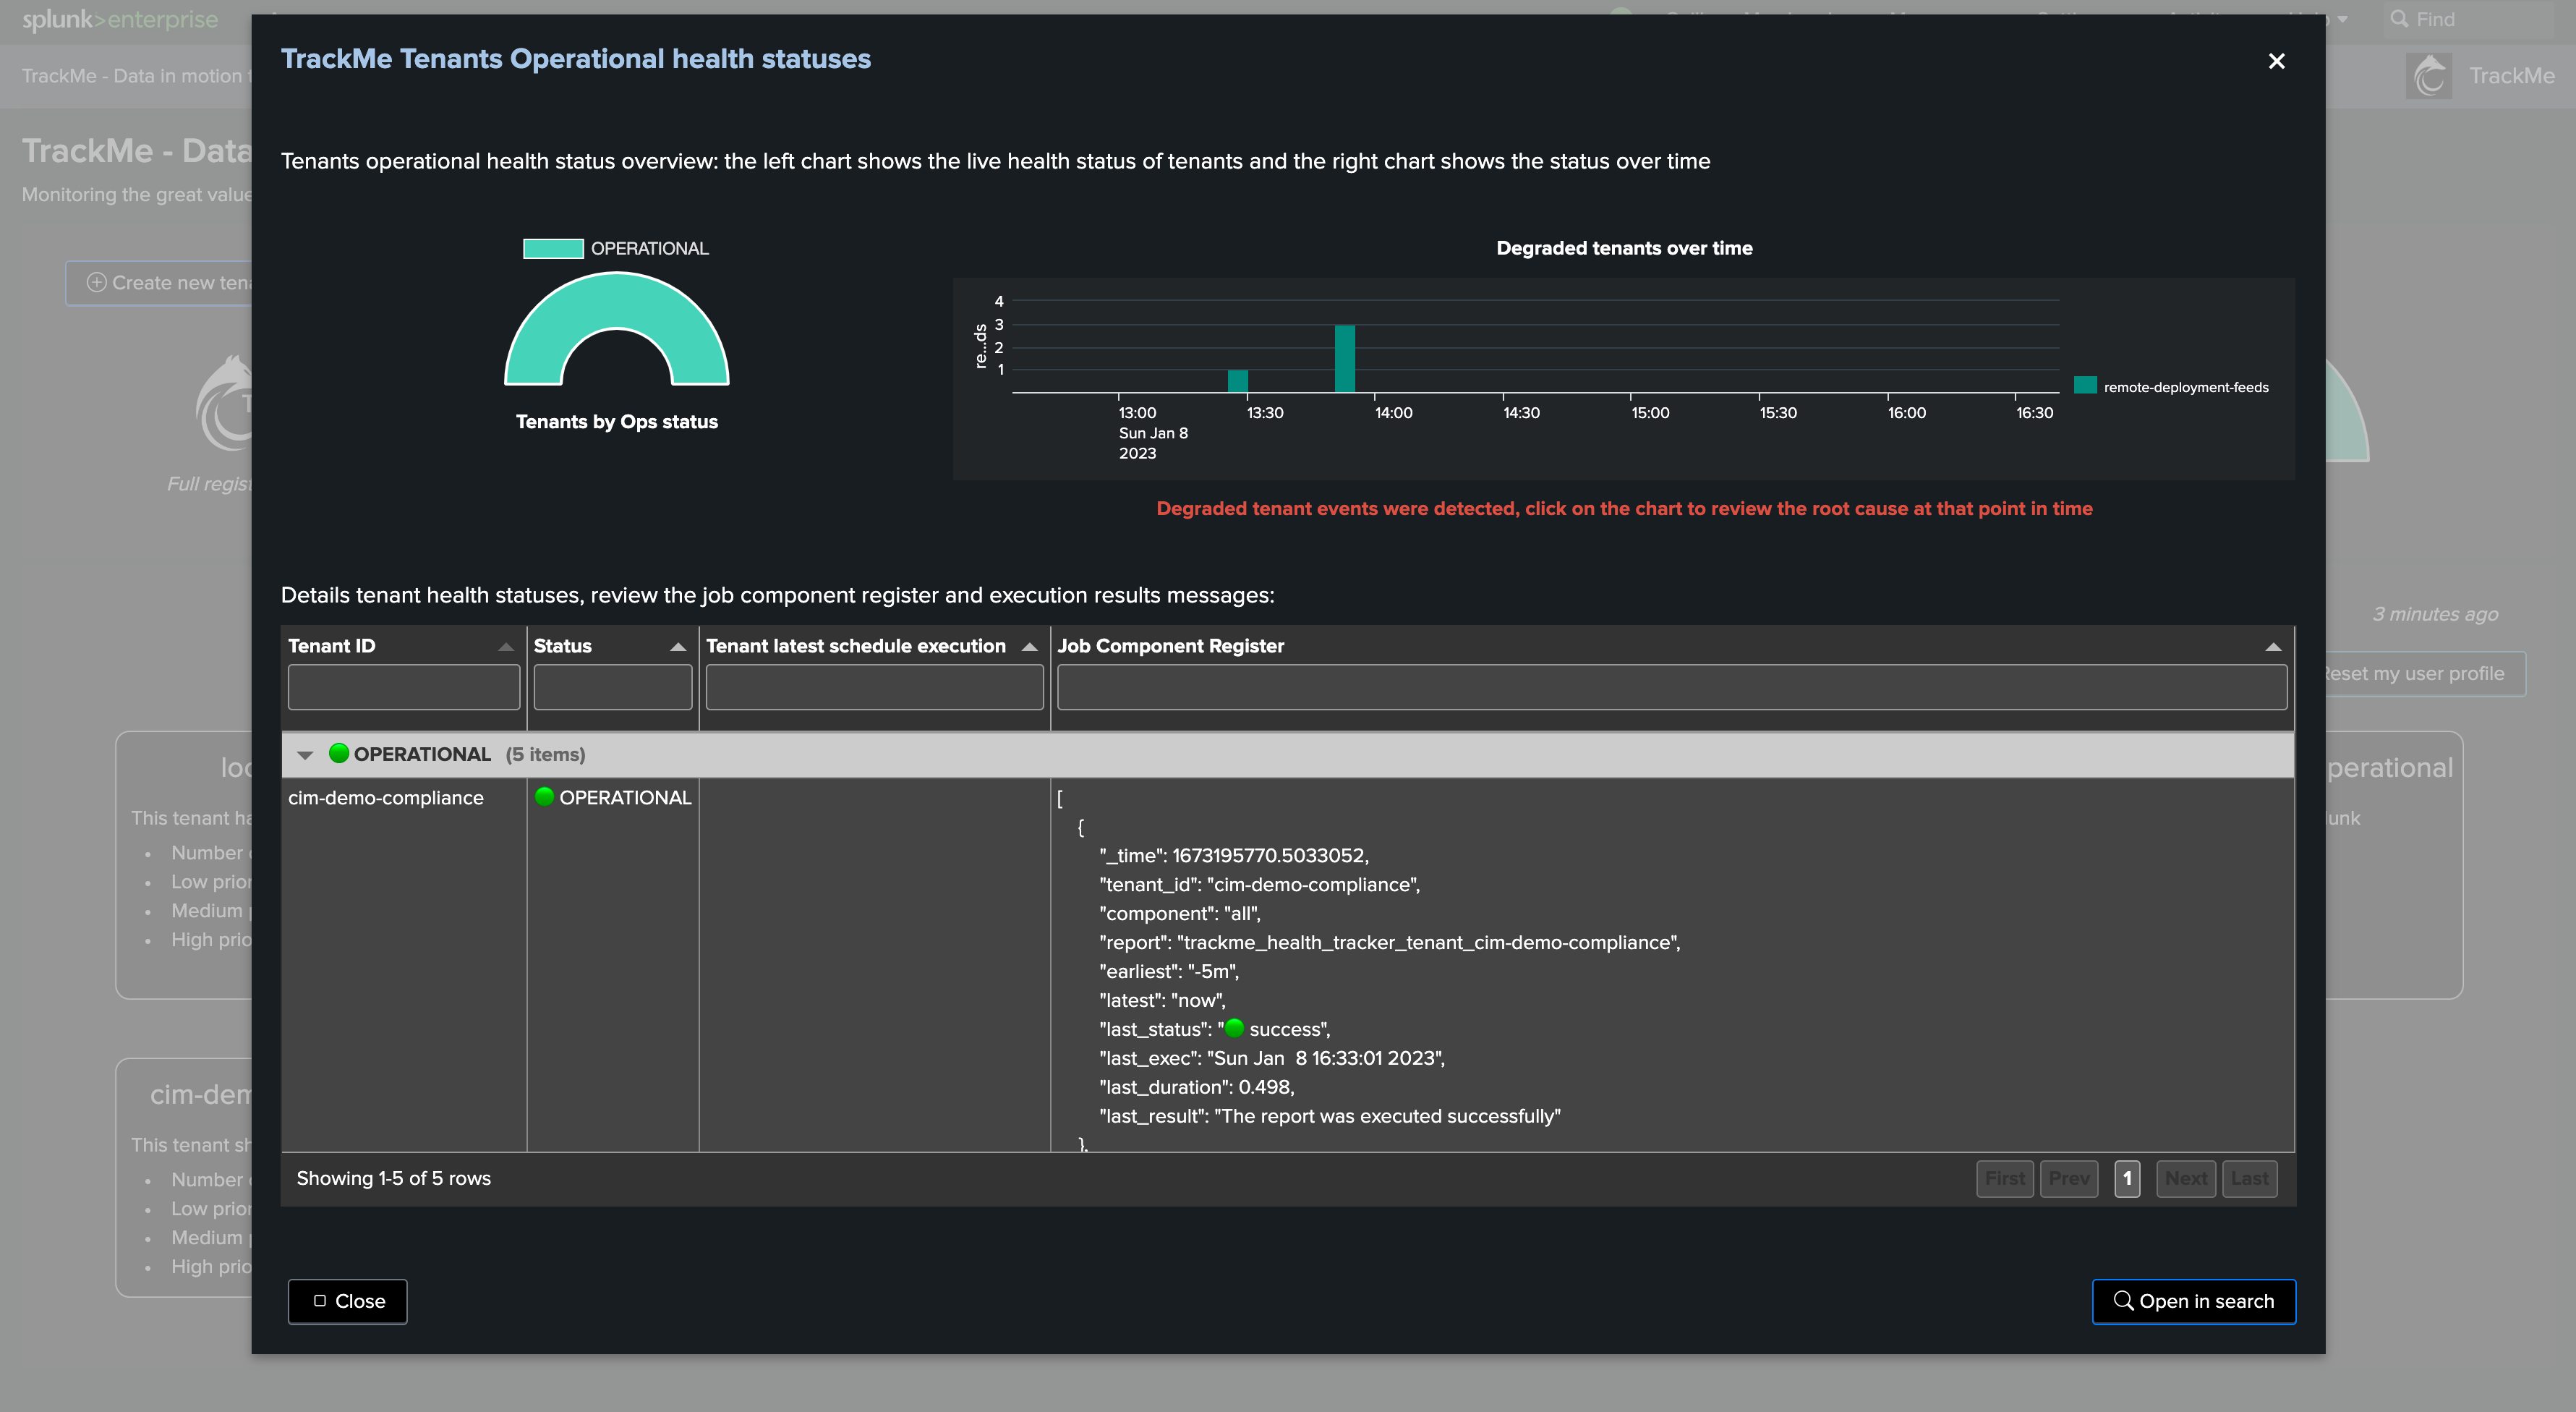Sort Job Component Register column arrow

pyautogui.click(x=2272, y=647)
